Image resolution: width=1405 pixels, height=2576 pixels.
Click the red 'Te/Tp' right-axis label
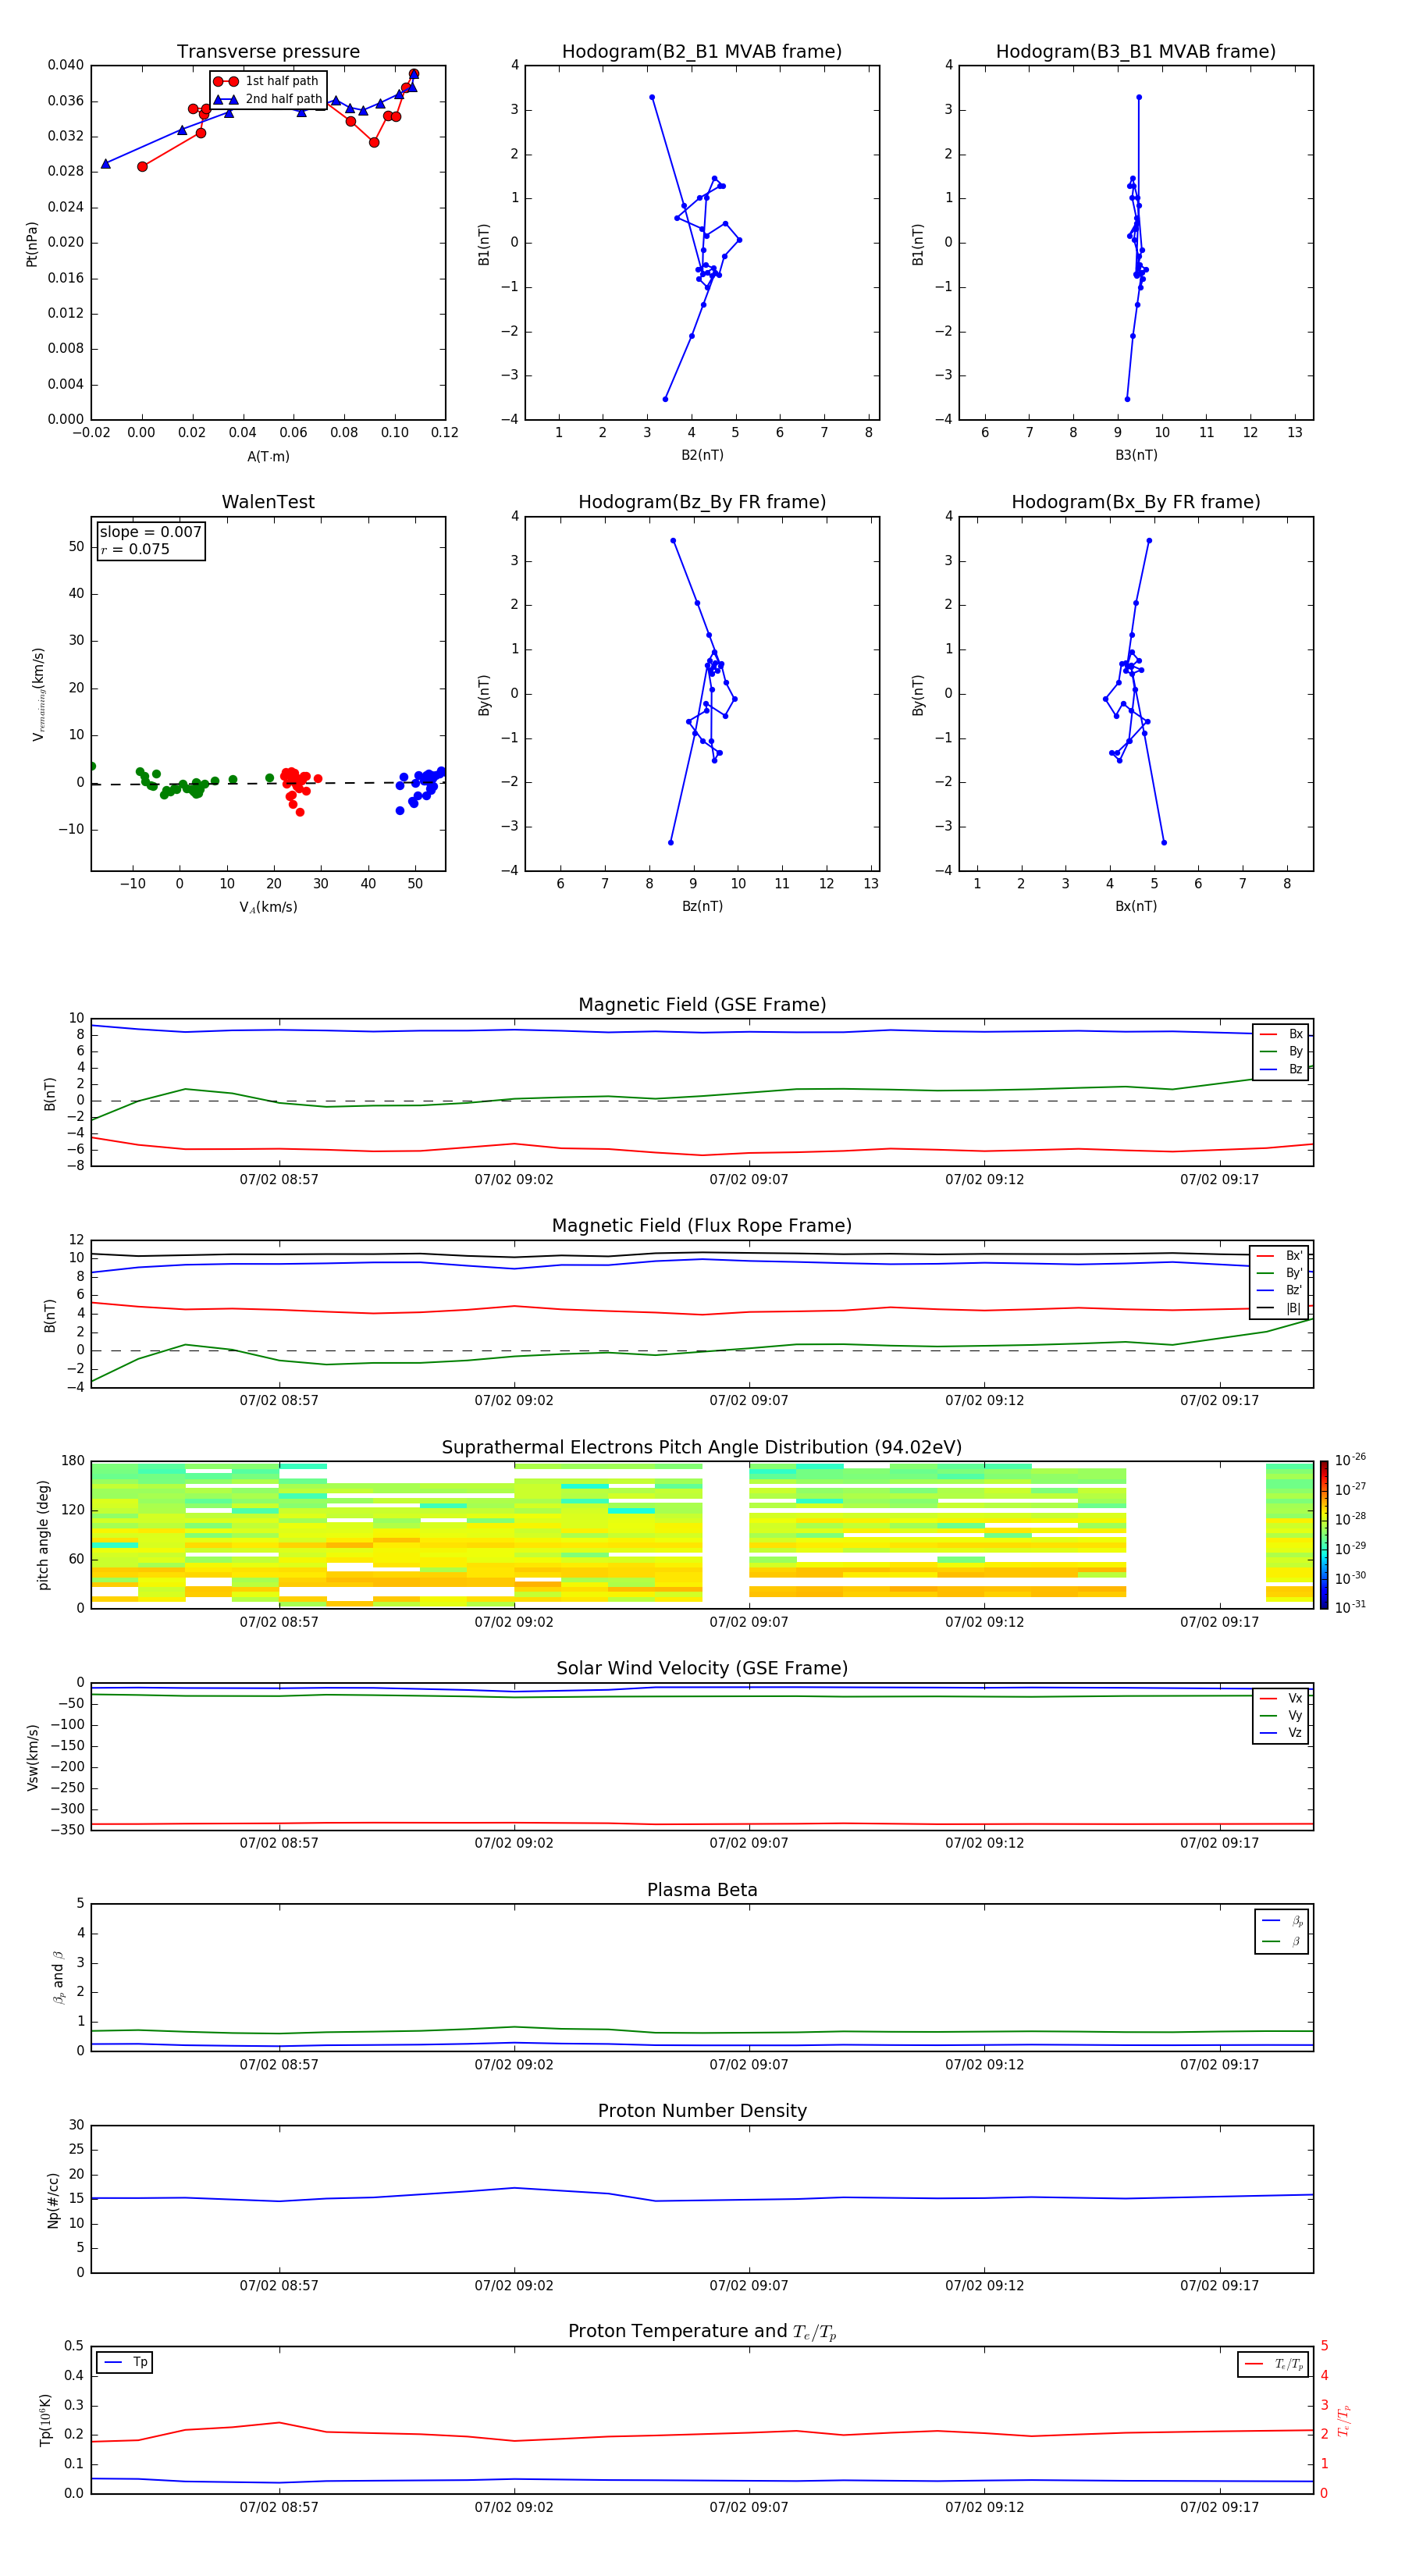1343,2420
